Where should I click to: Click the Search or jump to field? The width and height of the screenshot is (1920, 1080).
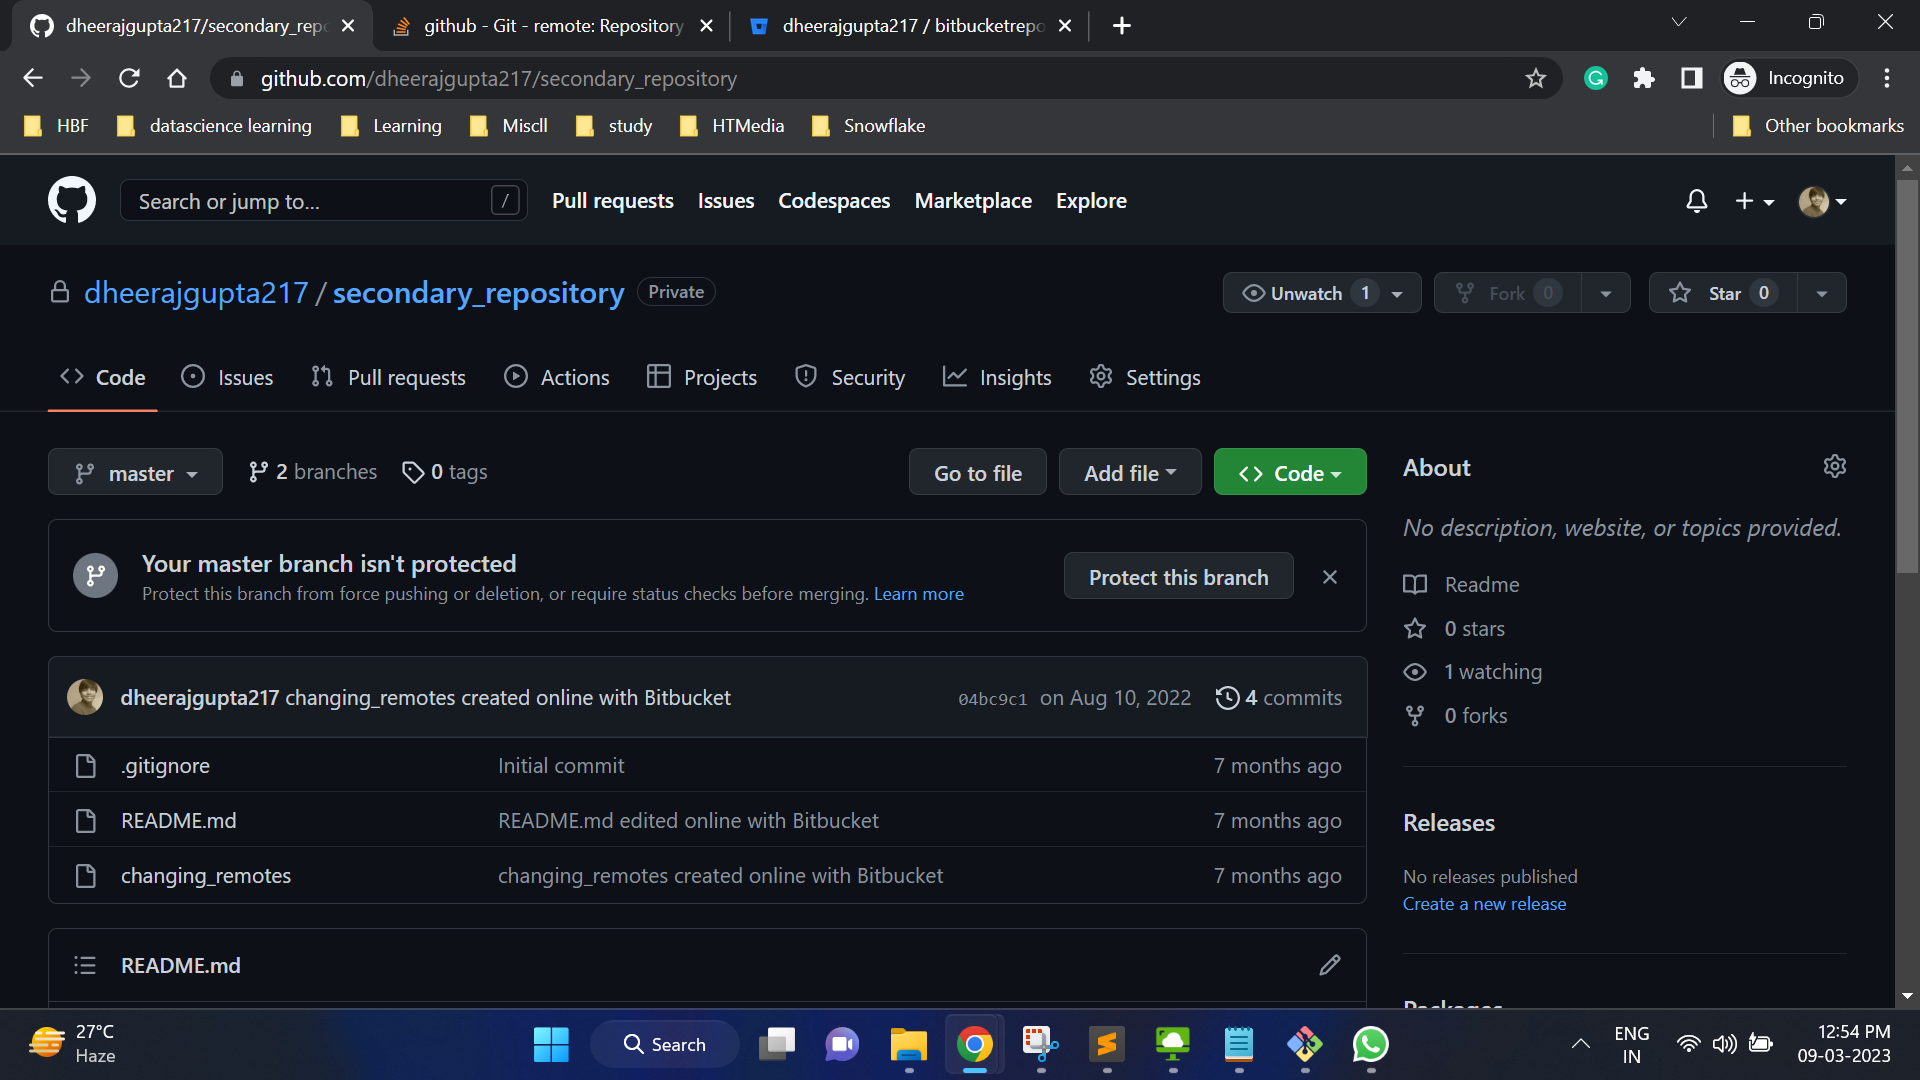click(x=320, y=200)
